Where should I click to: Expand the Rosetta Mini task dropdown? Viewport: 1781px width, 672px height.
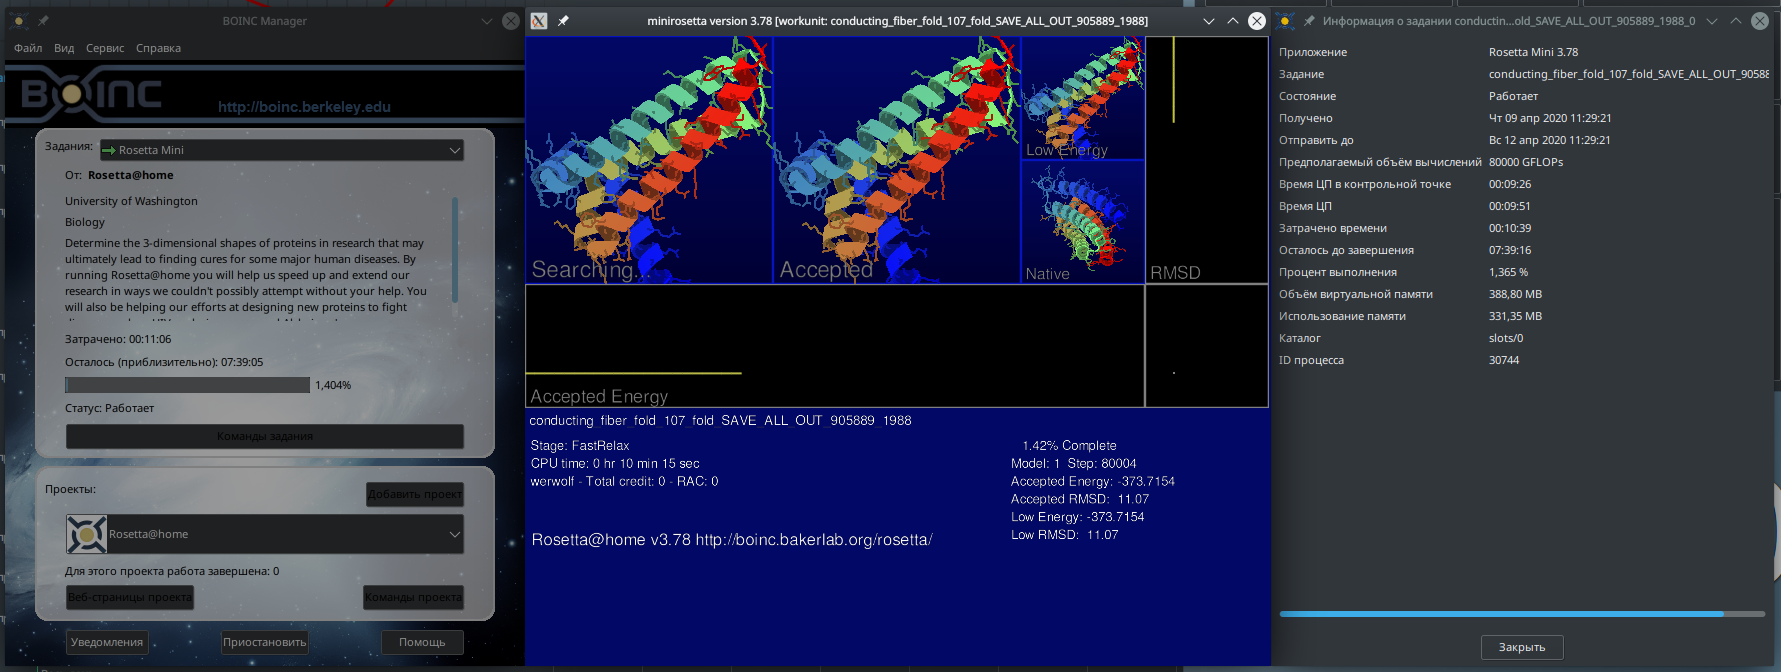[454, 150]
